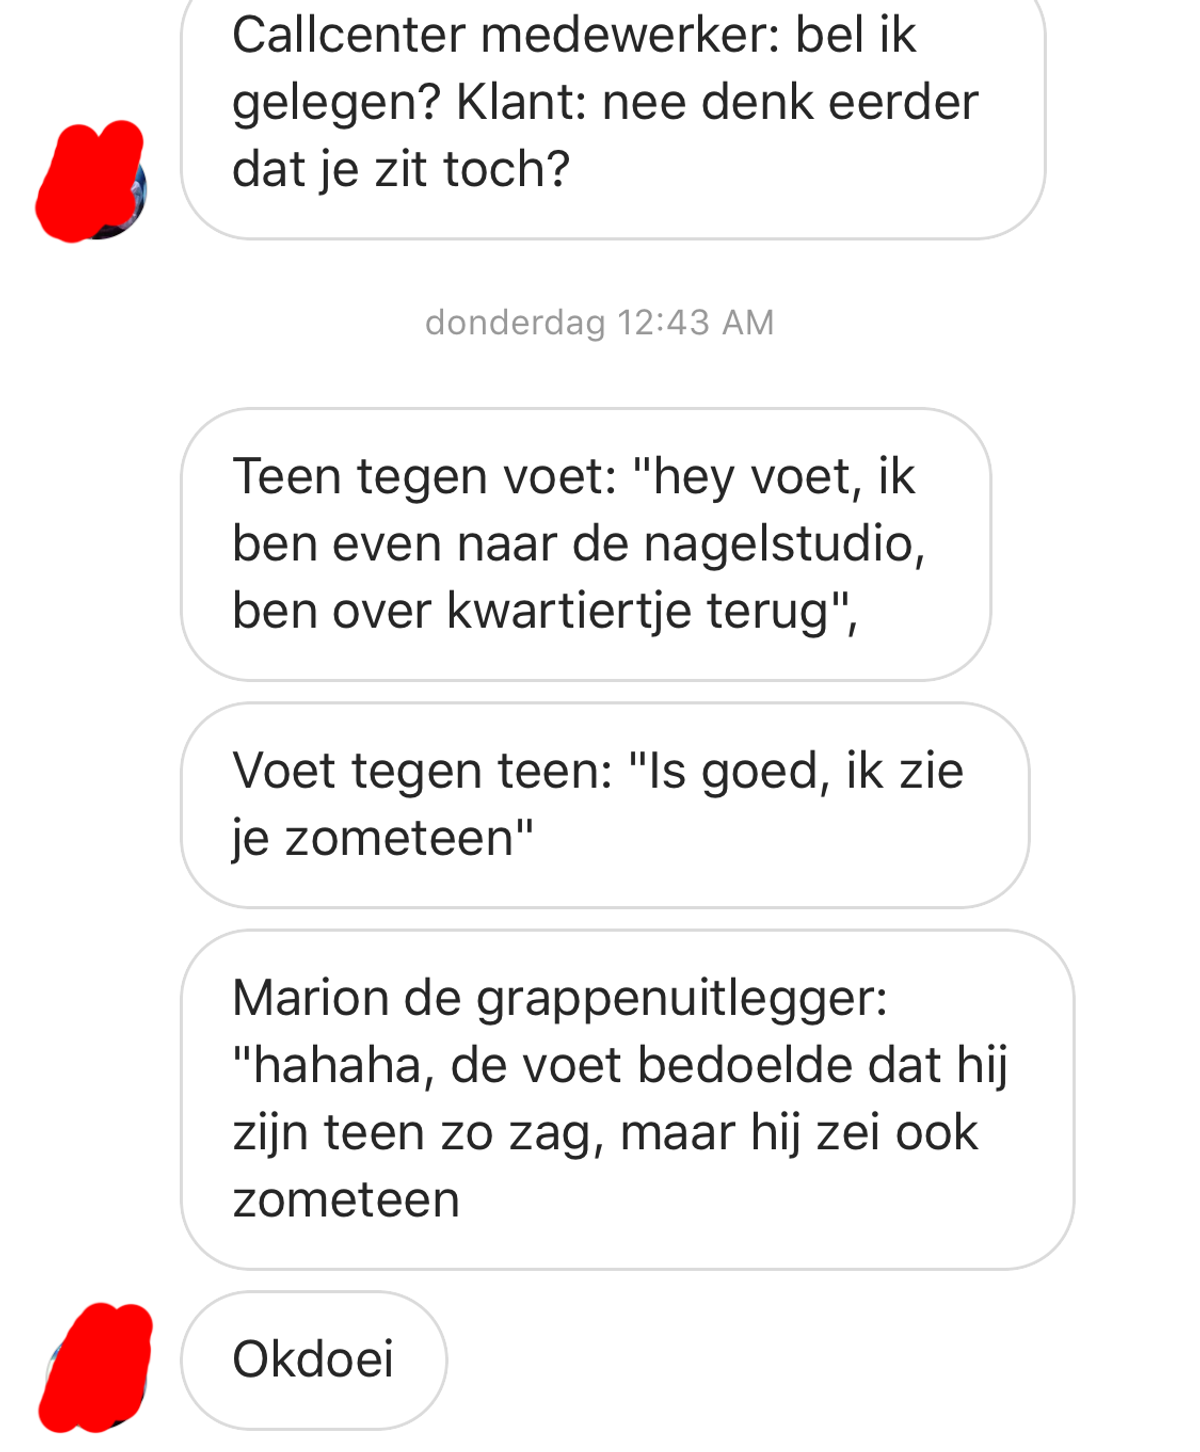
Task: Click 'zometeen"' in Voet tegen teen reply
Action: point(409,838)
